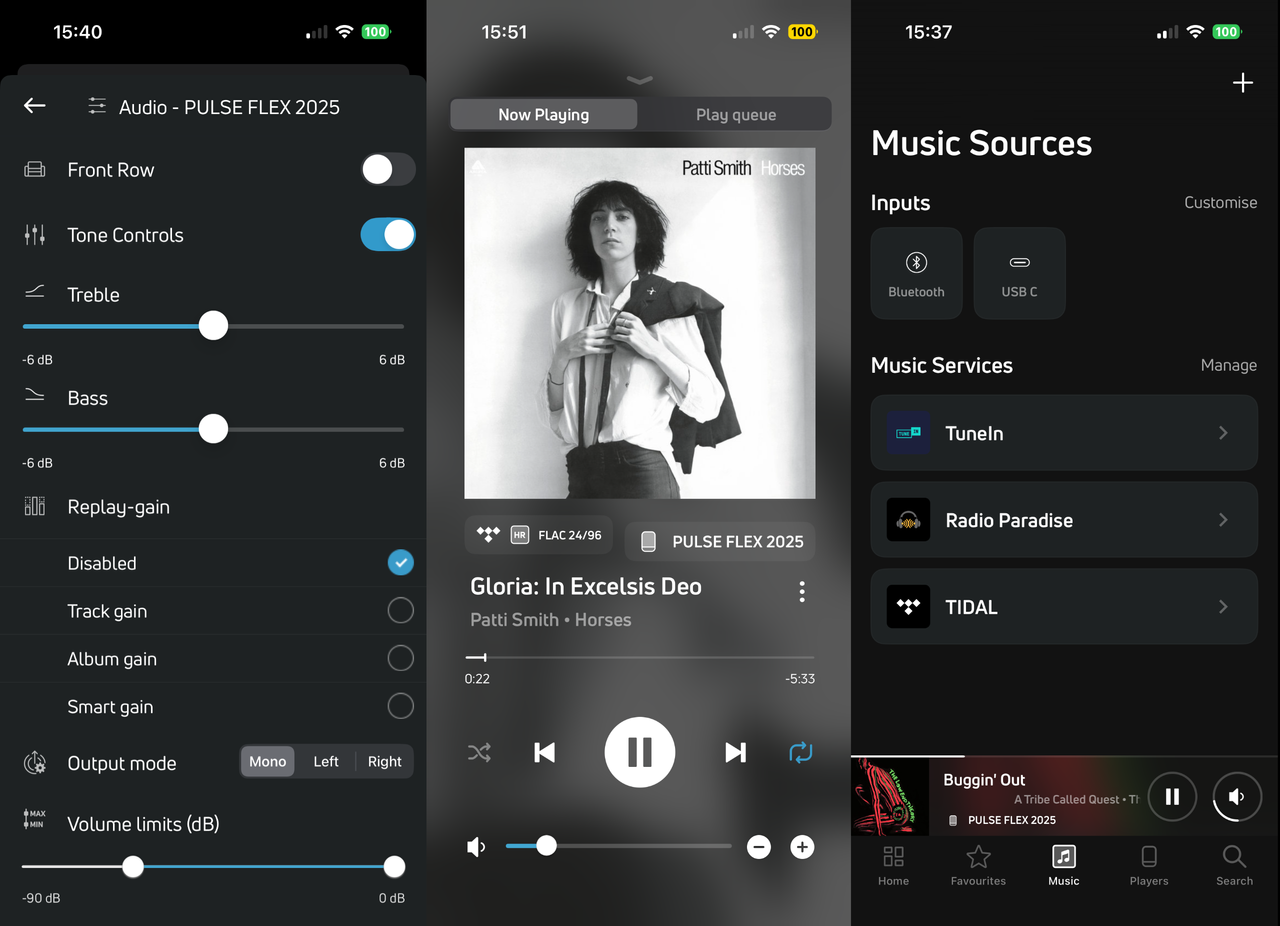Viewport: 1280px width, 926px height.
Task: Go to the Home tab
Action: (894, 865)
